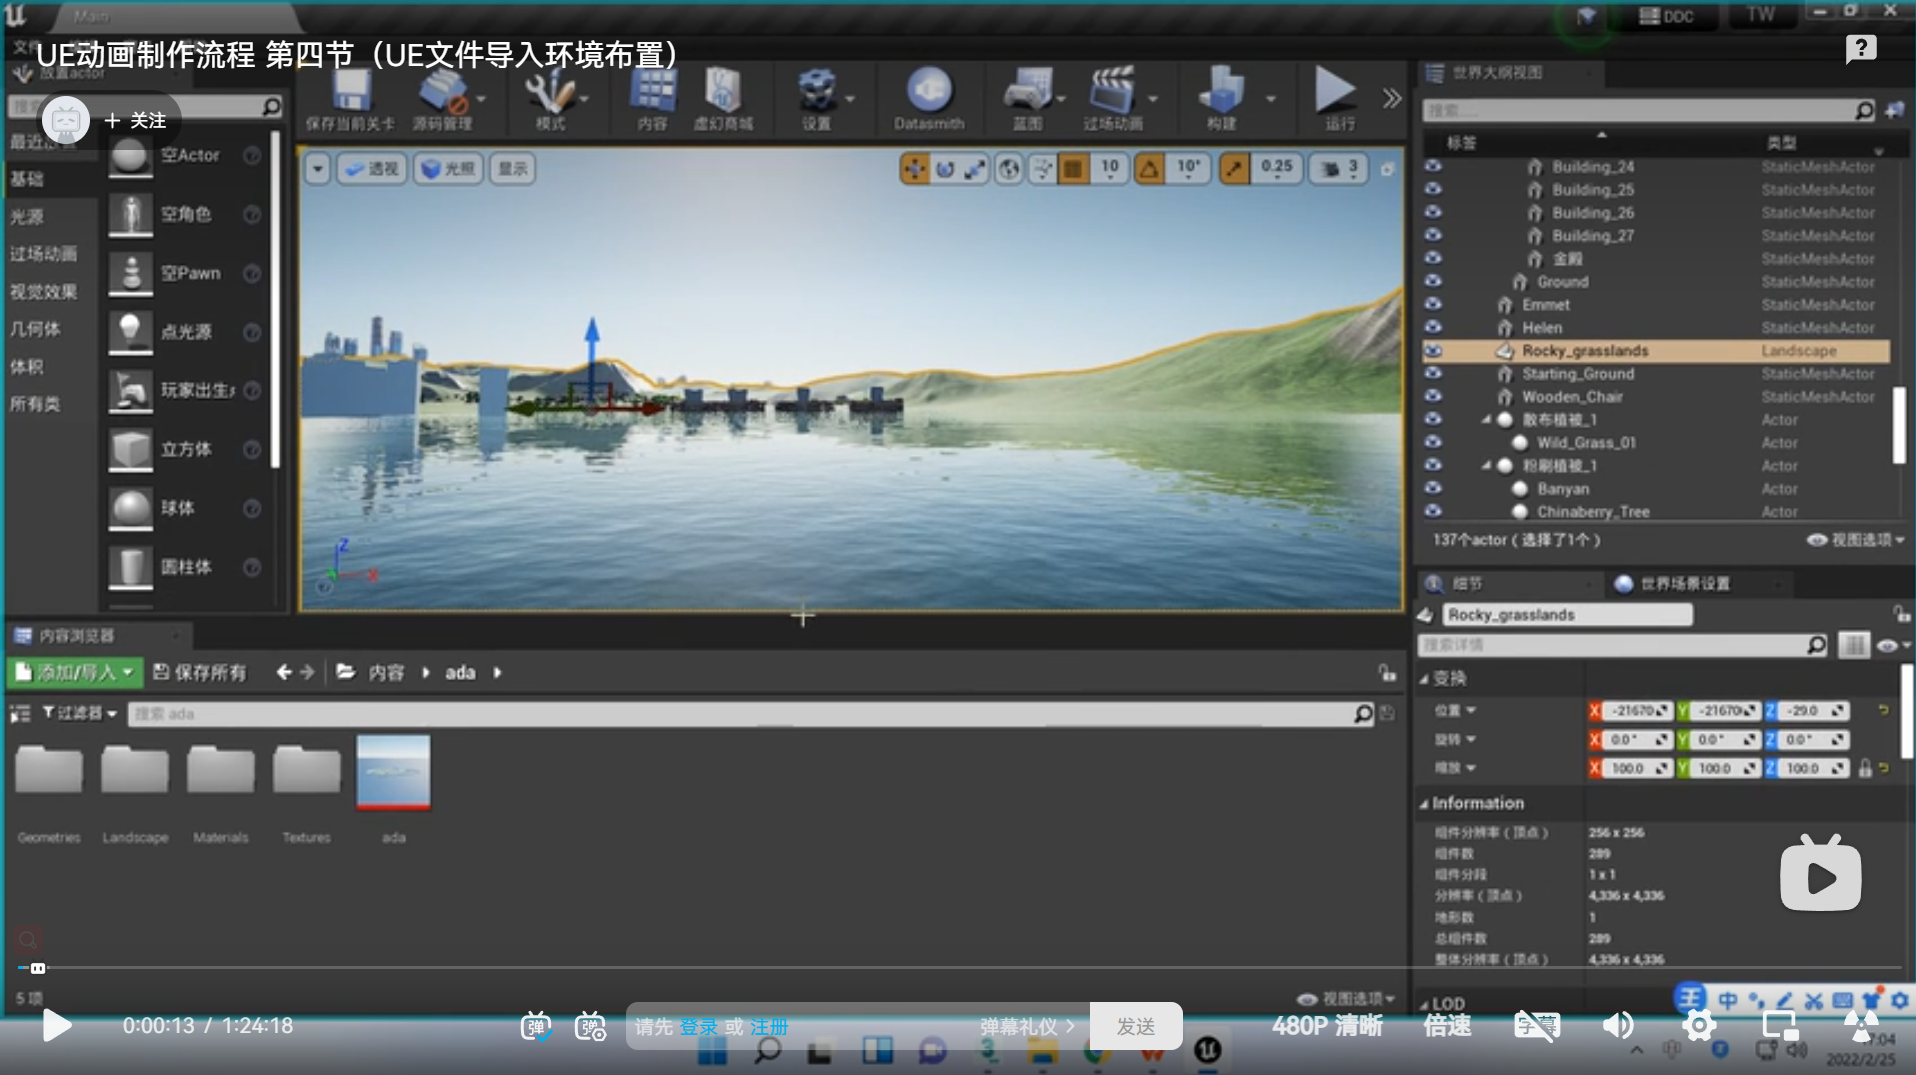Toggle world/local coordinate globe icon

pyautogui.click(x=1009, y=169)
